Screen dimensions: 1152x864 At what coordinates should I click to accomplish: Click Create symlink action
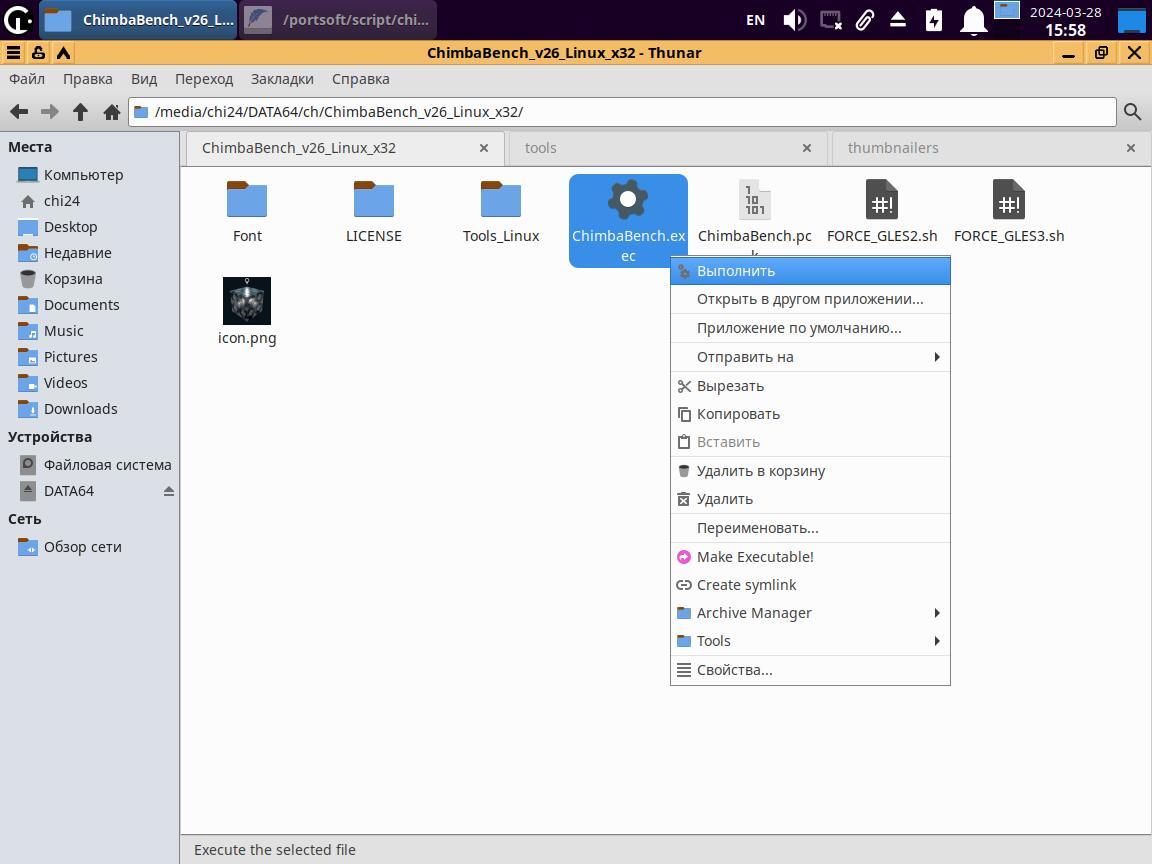[x=810, y=586]
